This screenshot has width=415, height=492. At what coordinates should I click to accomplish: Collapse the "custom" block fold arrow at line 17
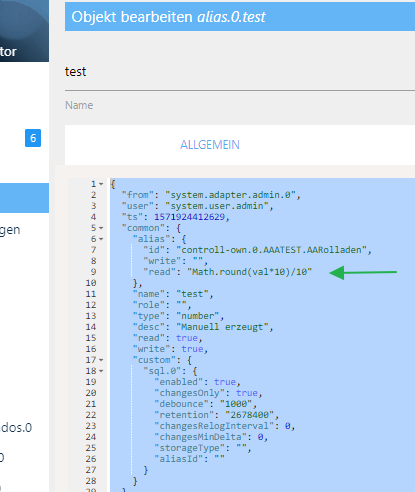(101, 360)
